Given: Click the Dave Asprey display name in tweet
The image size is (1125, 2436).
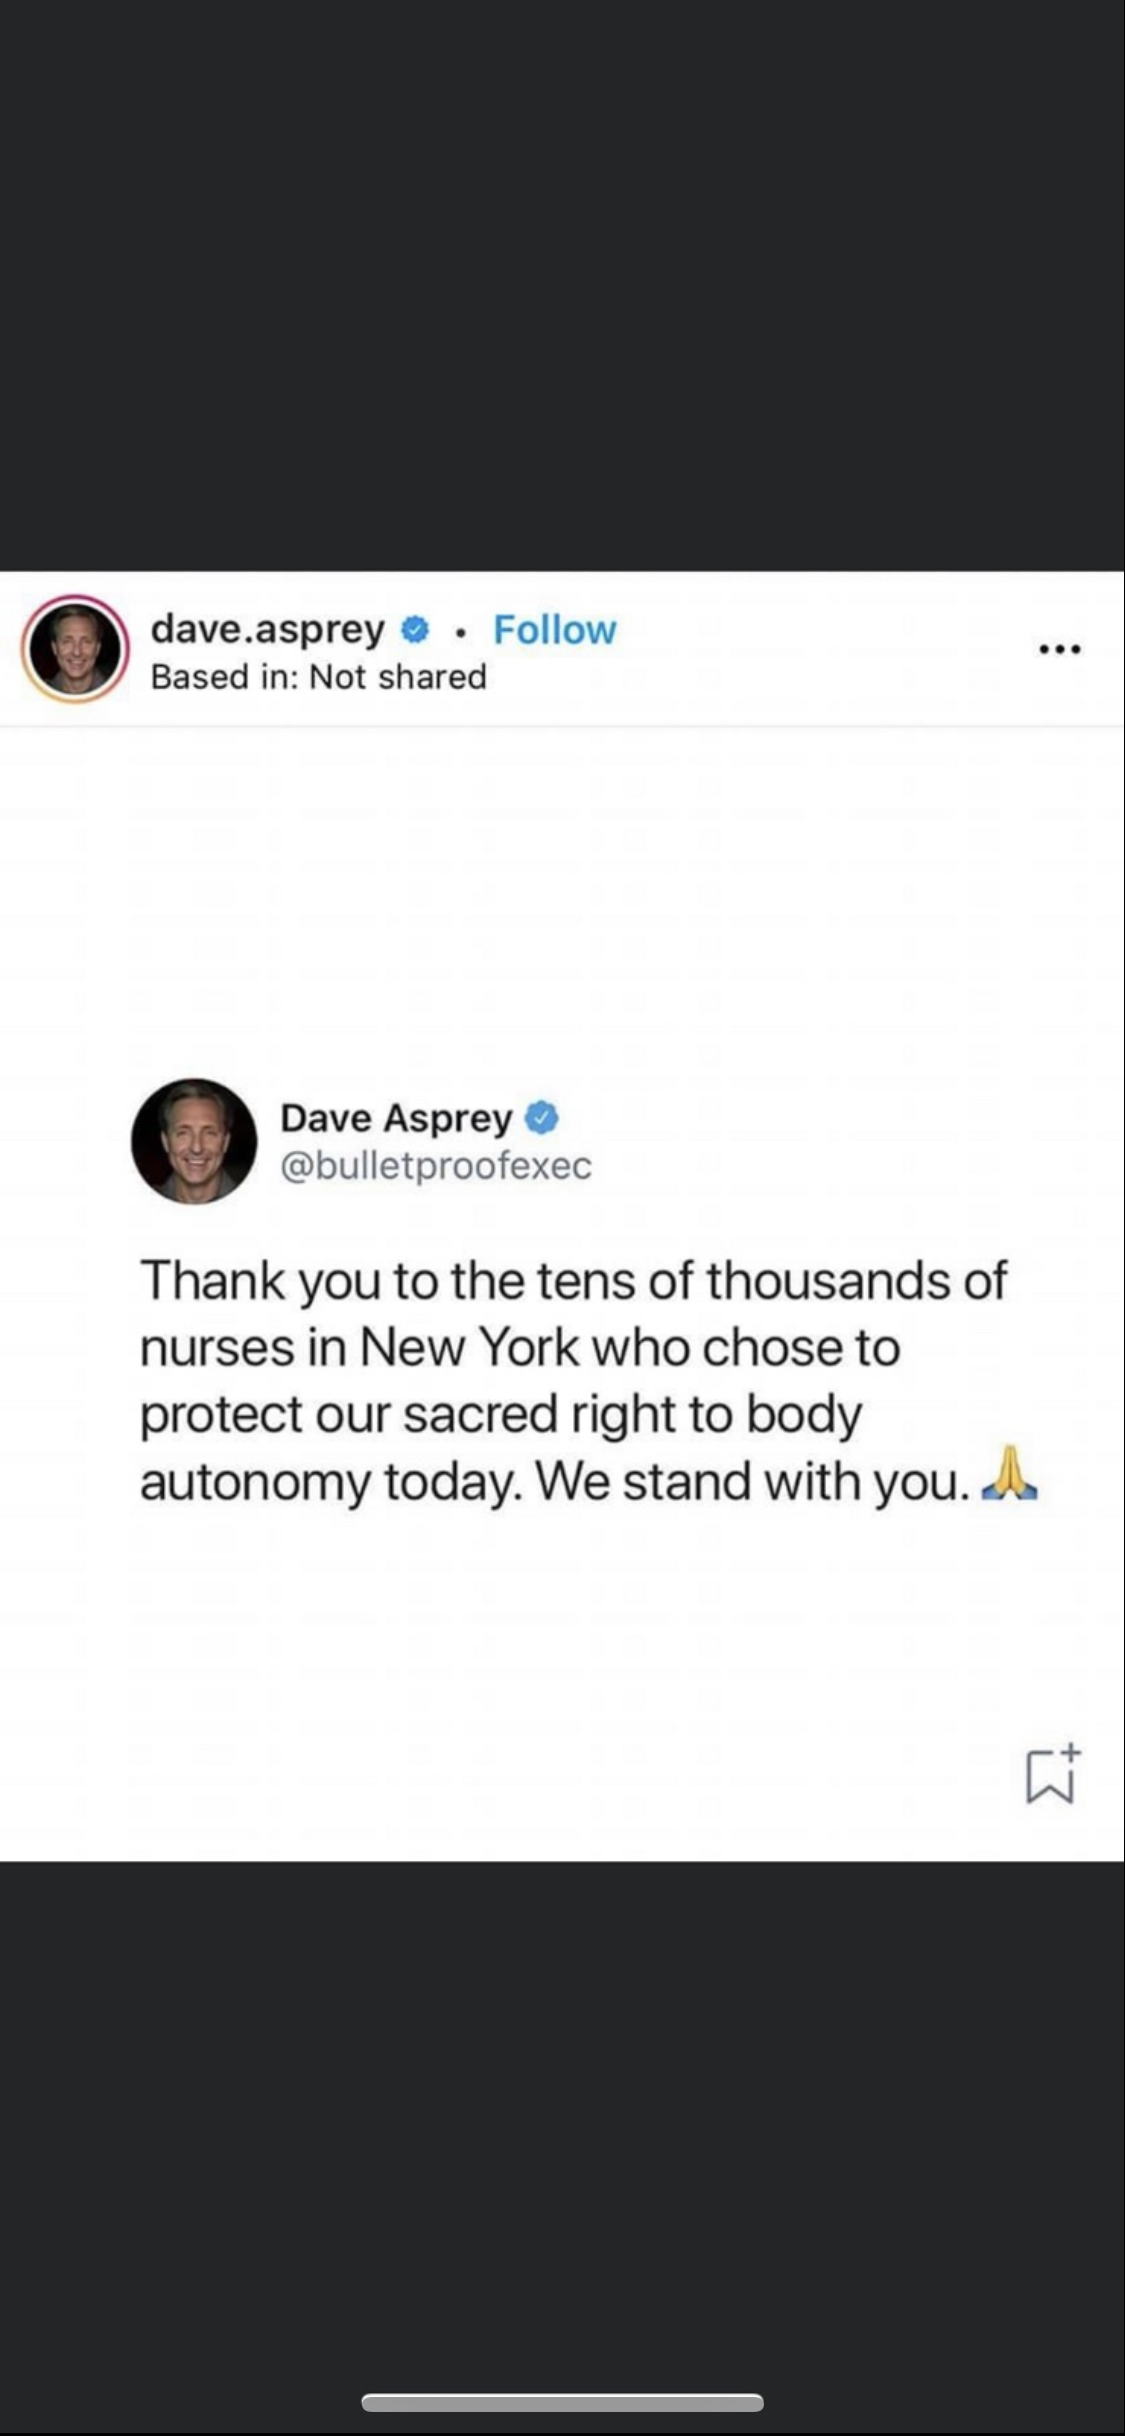Looking at the screenshot, I should (x=396, y=1118).
